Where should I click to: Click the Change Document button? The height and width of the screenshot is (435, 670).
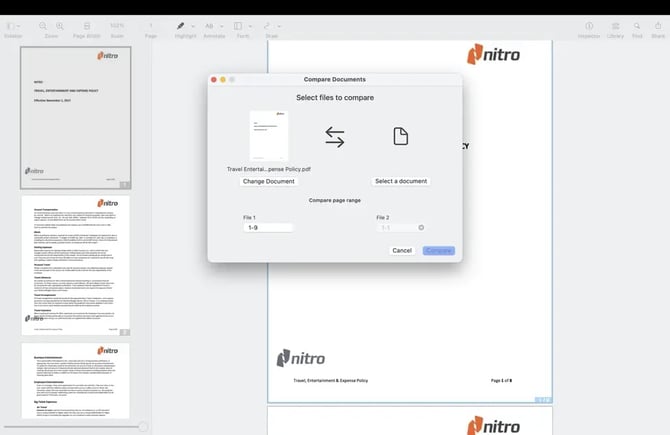[269, 181]
